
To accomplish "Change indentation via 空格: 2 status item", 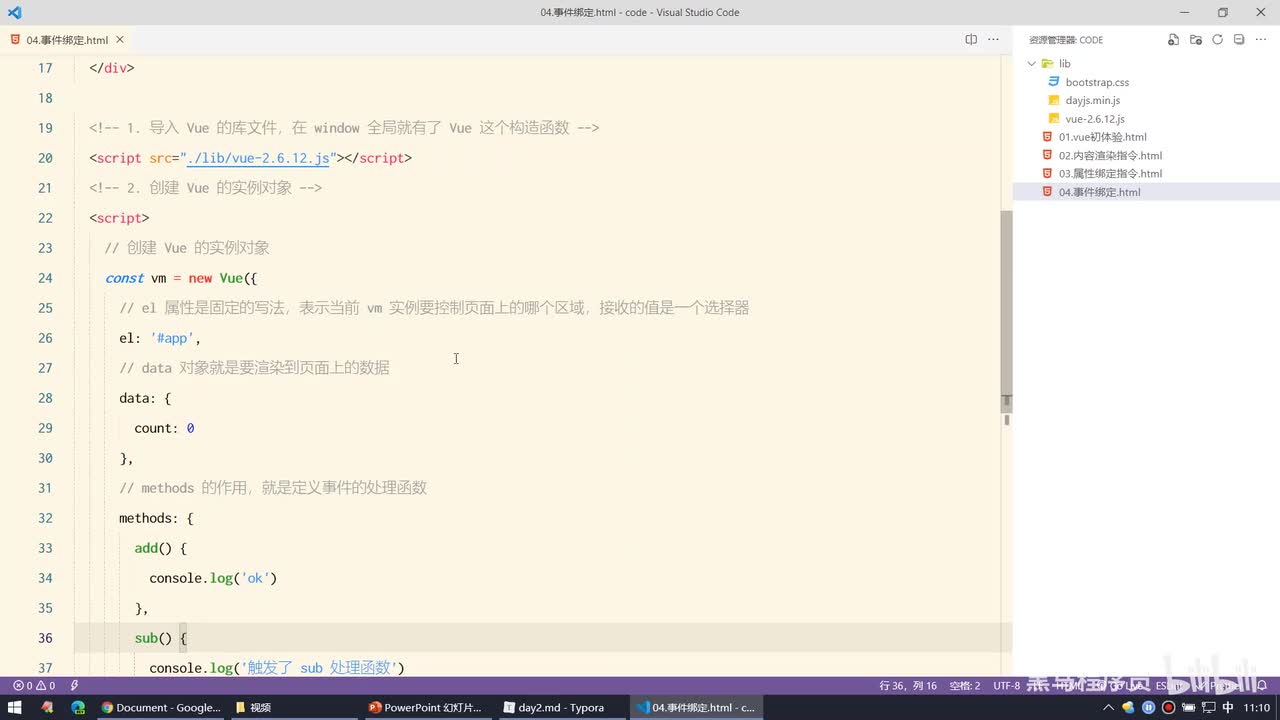I will (964, 686).
